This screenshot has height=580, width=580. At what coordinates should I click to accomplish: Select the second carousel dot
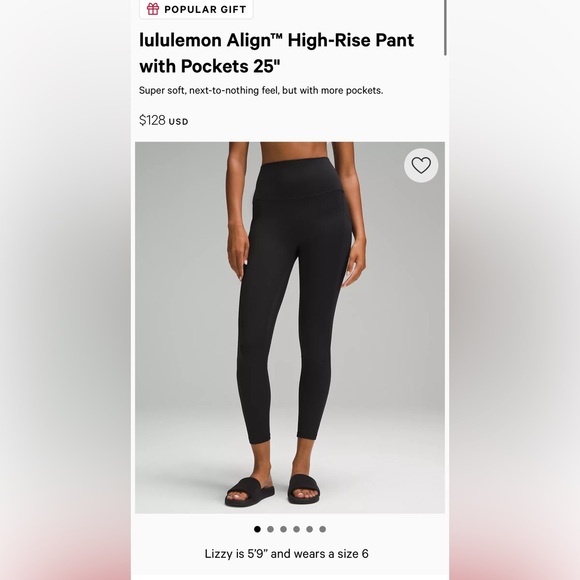pos(270,529)
